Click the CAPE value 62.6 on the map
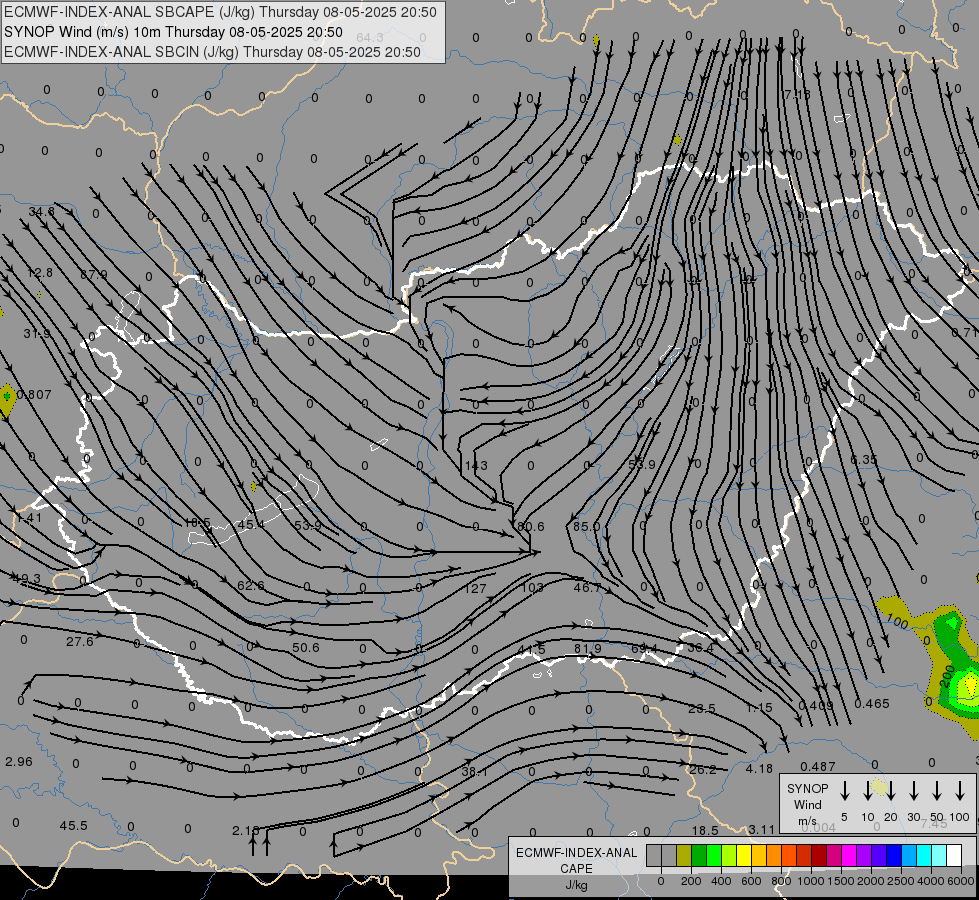The height and width of the screenshot is (900, 979). [x=250, y=586]
